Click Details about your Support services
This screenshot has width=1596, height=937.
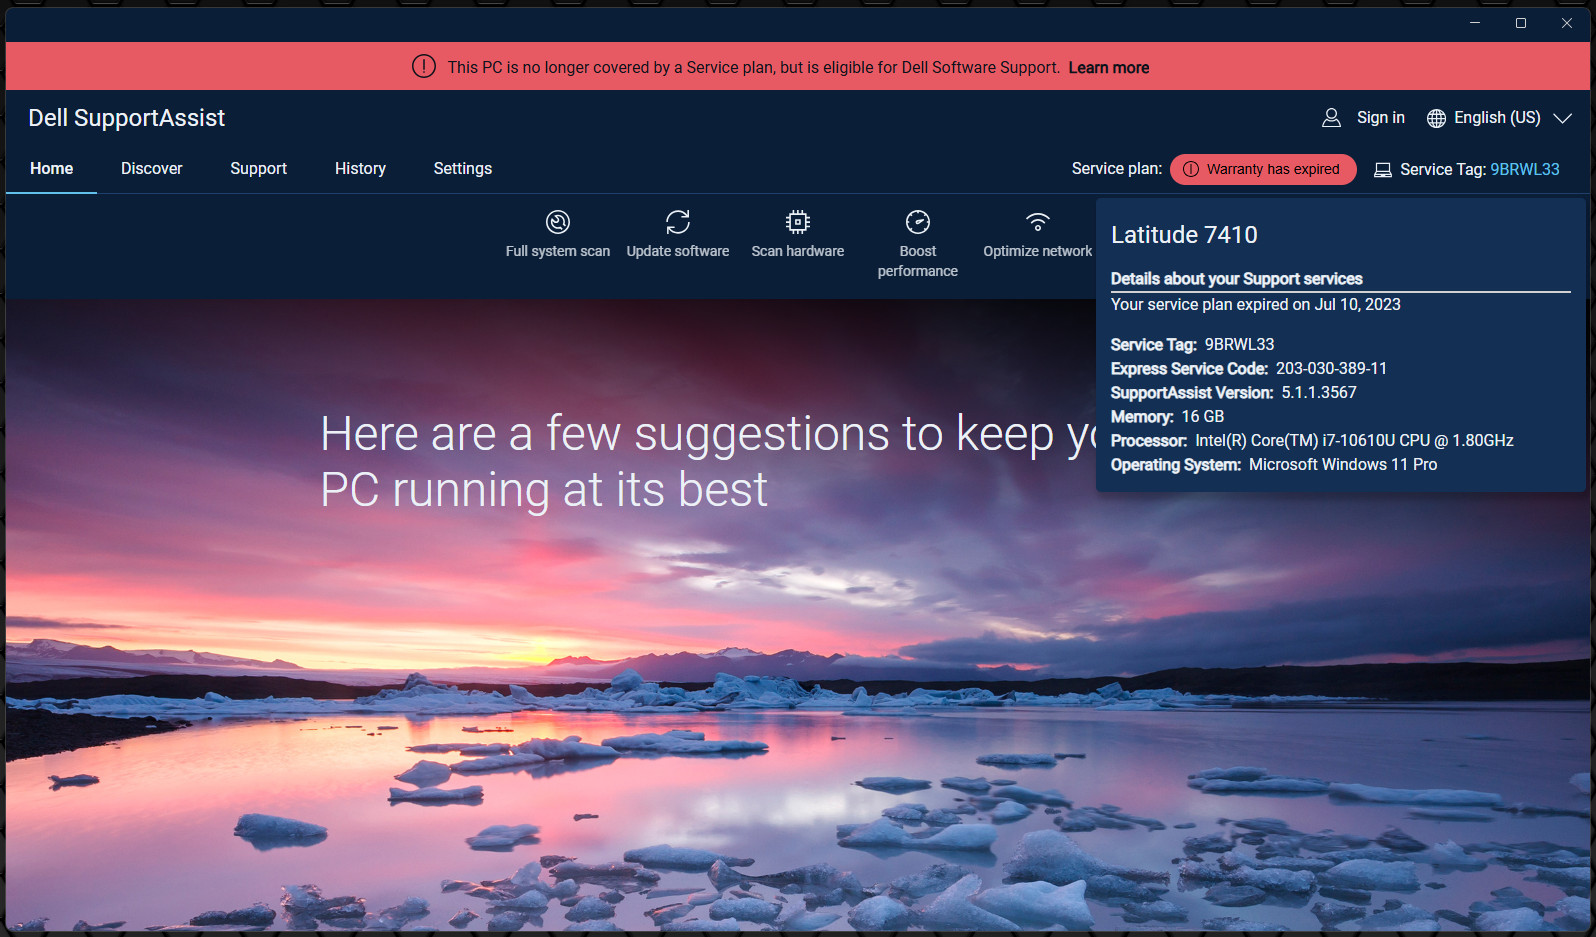[1237, 279]
